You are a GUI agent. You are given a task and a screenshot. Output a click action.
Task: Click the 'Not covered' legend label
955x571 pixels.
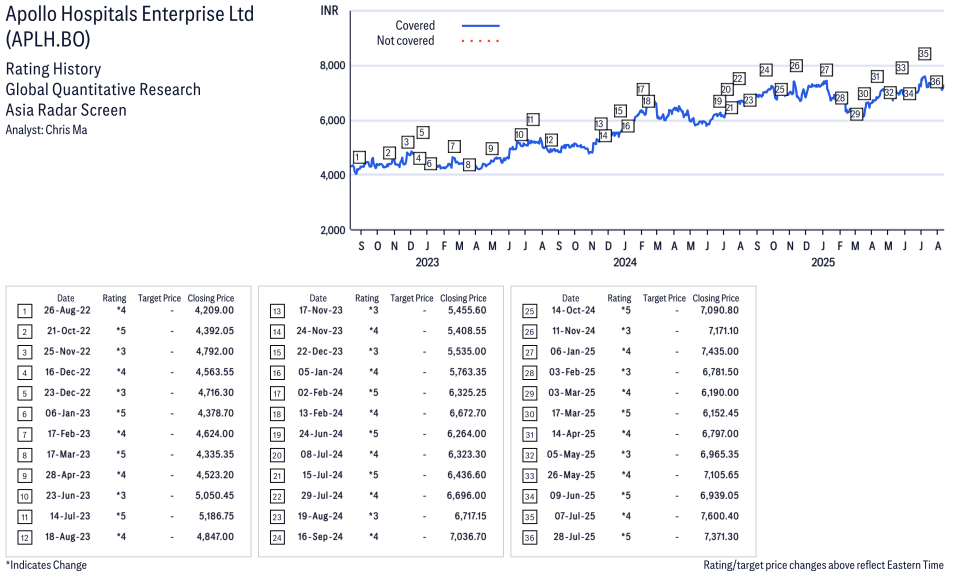click(x=405, y=41)
